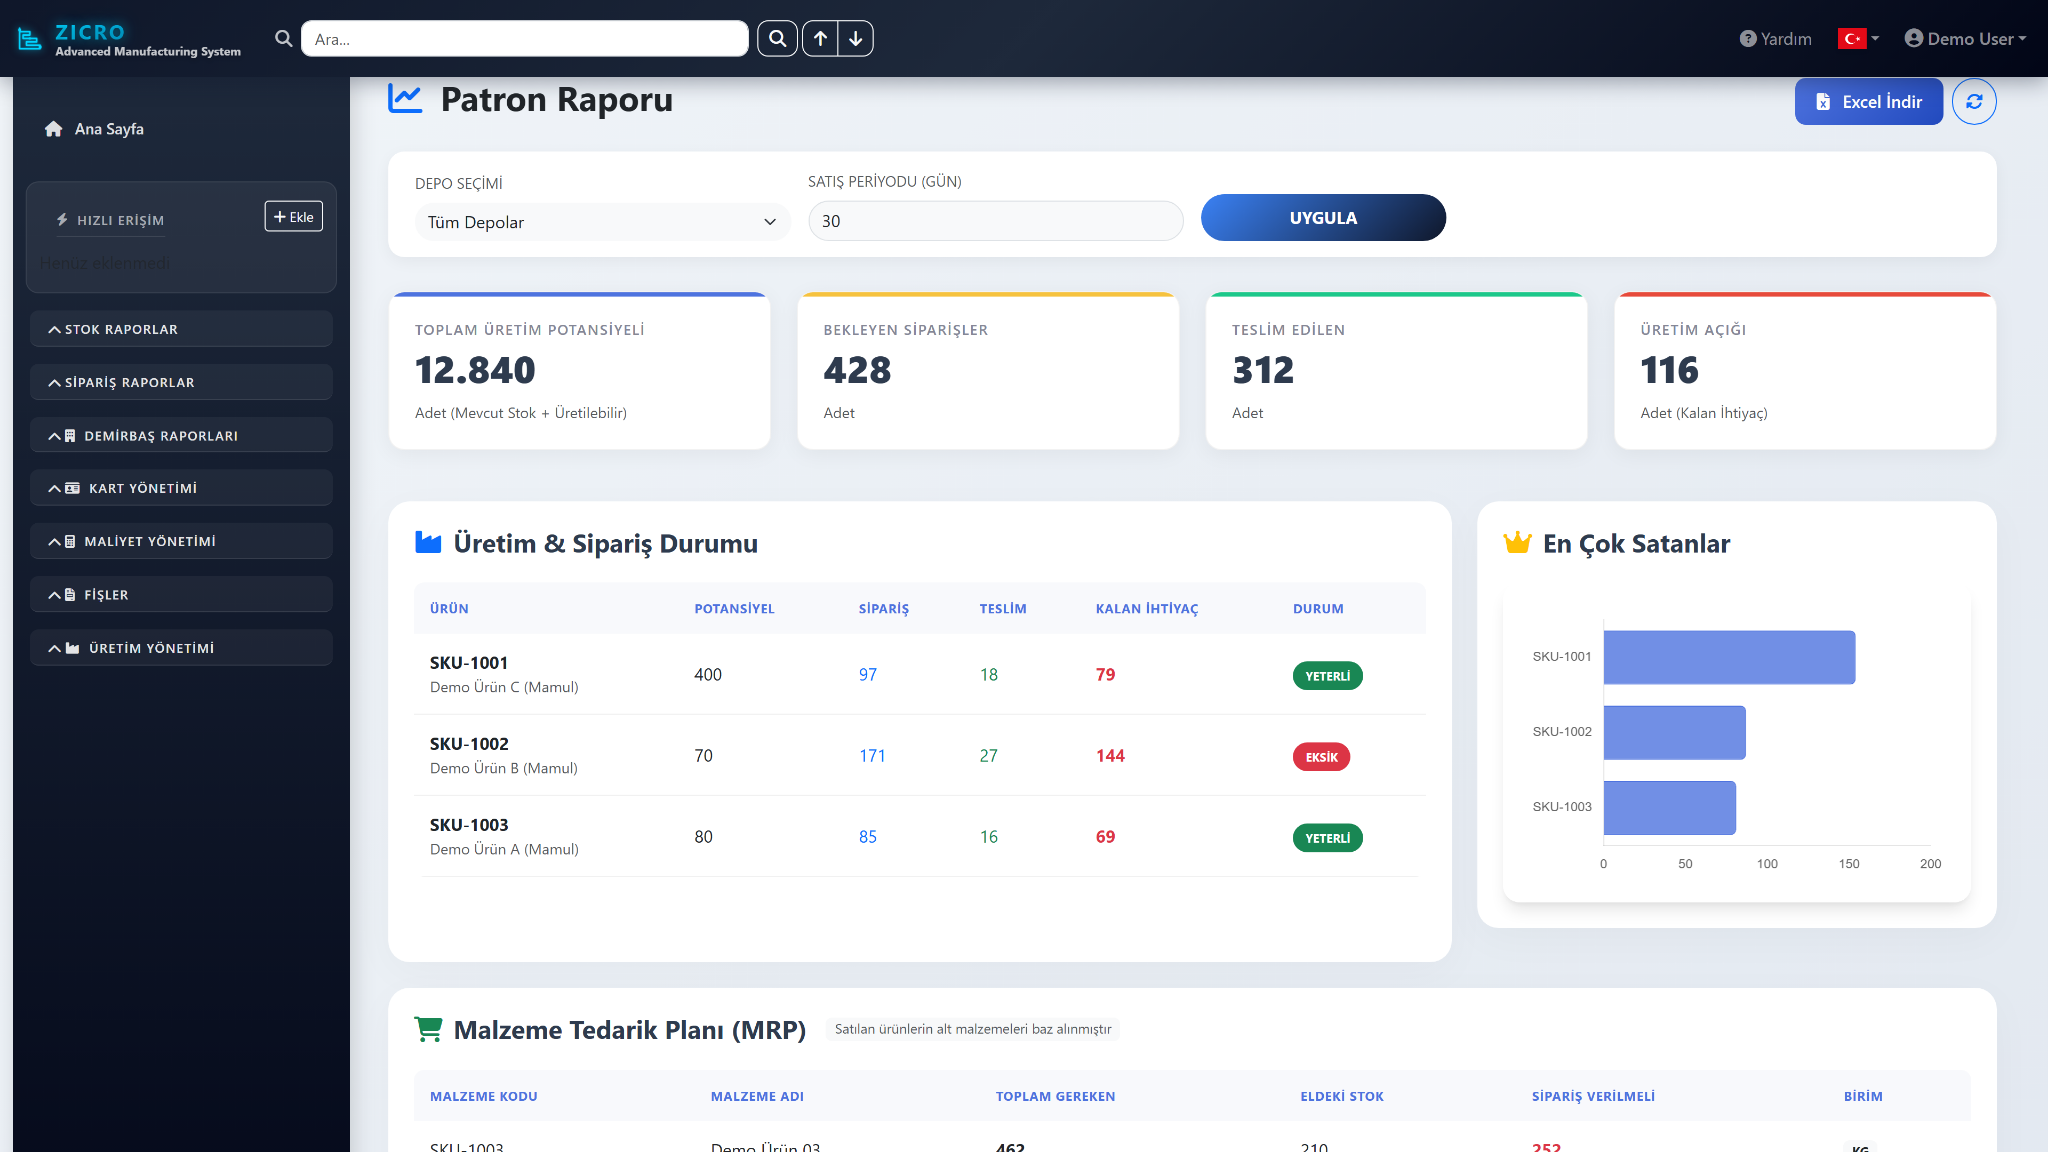Open the Yardım help icon
2048x1152 pixels.
tap(1748, 39)
